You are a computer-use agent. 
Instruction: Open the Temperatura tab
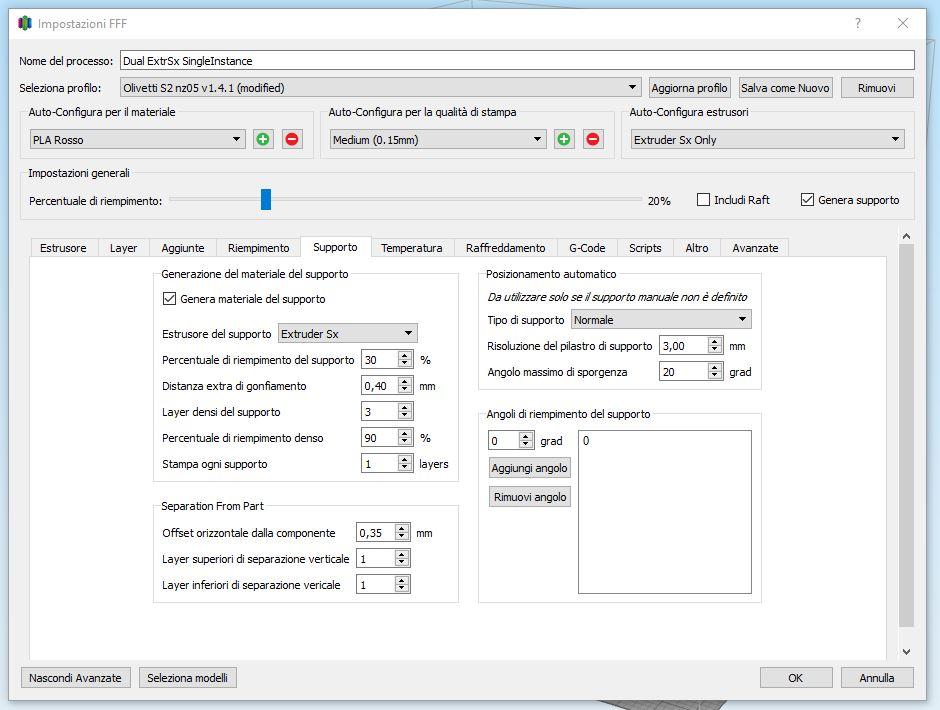(x=411, y=248)
